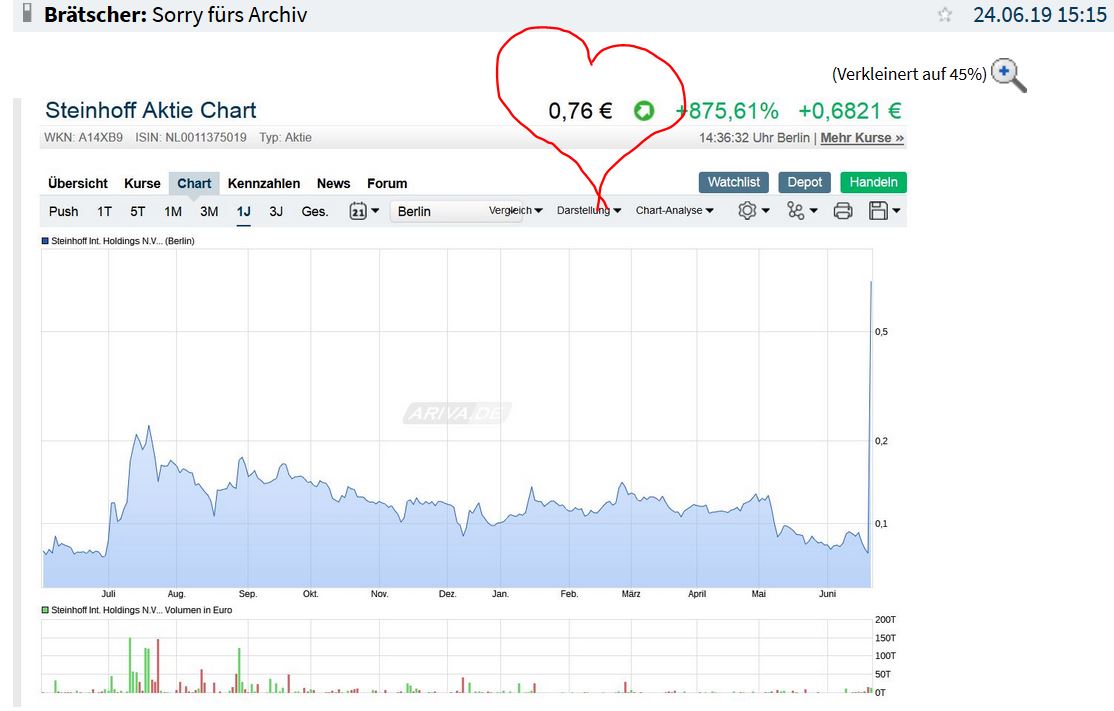Open the Chart-Analyse dropdown
The image size is (1114, 711).
click(674, 210)
